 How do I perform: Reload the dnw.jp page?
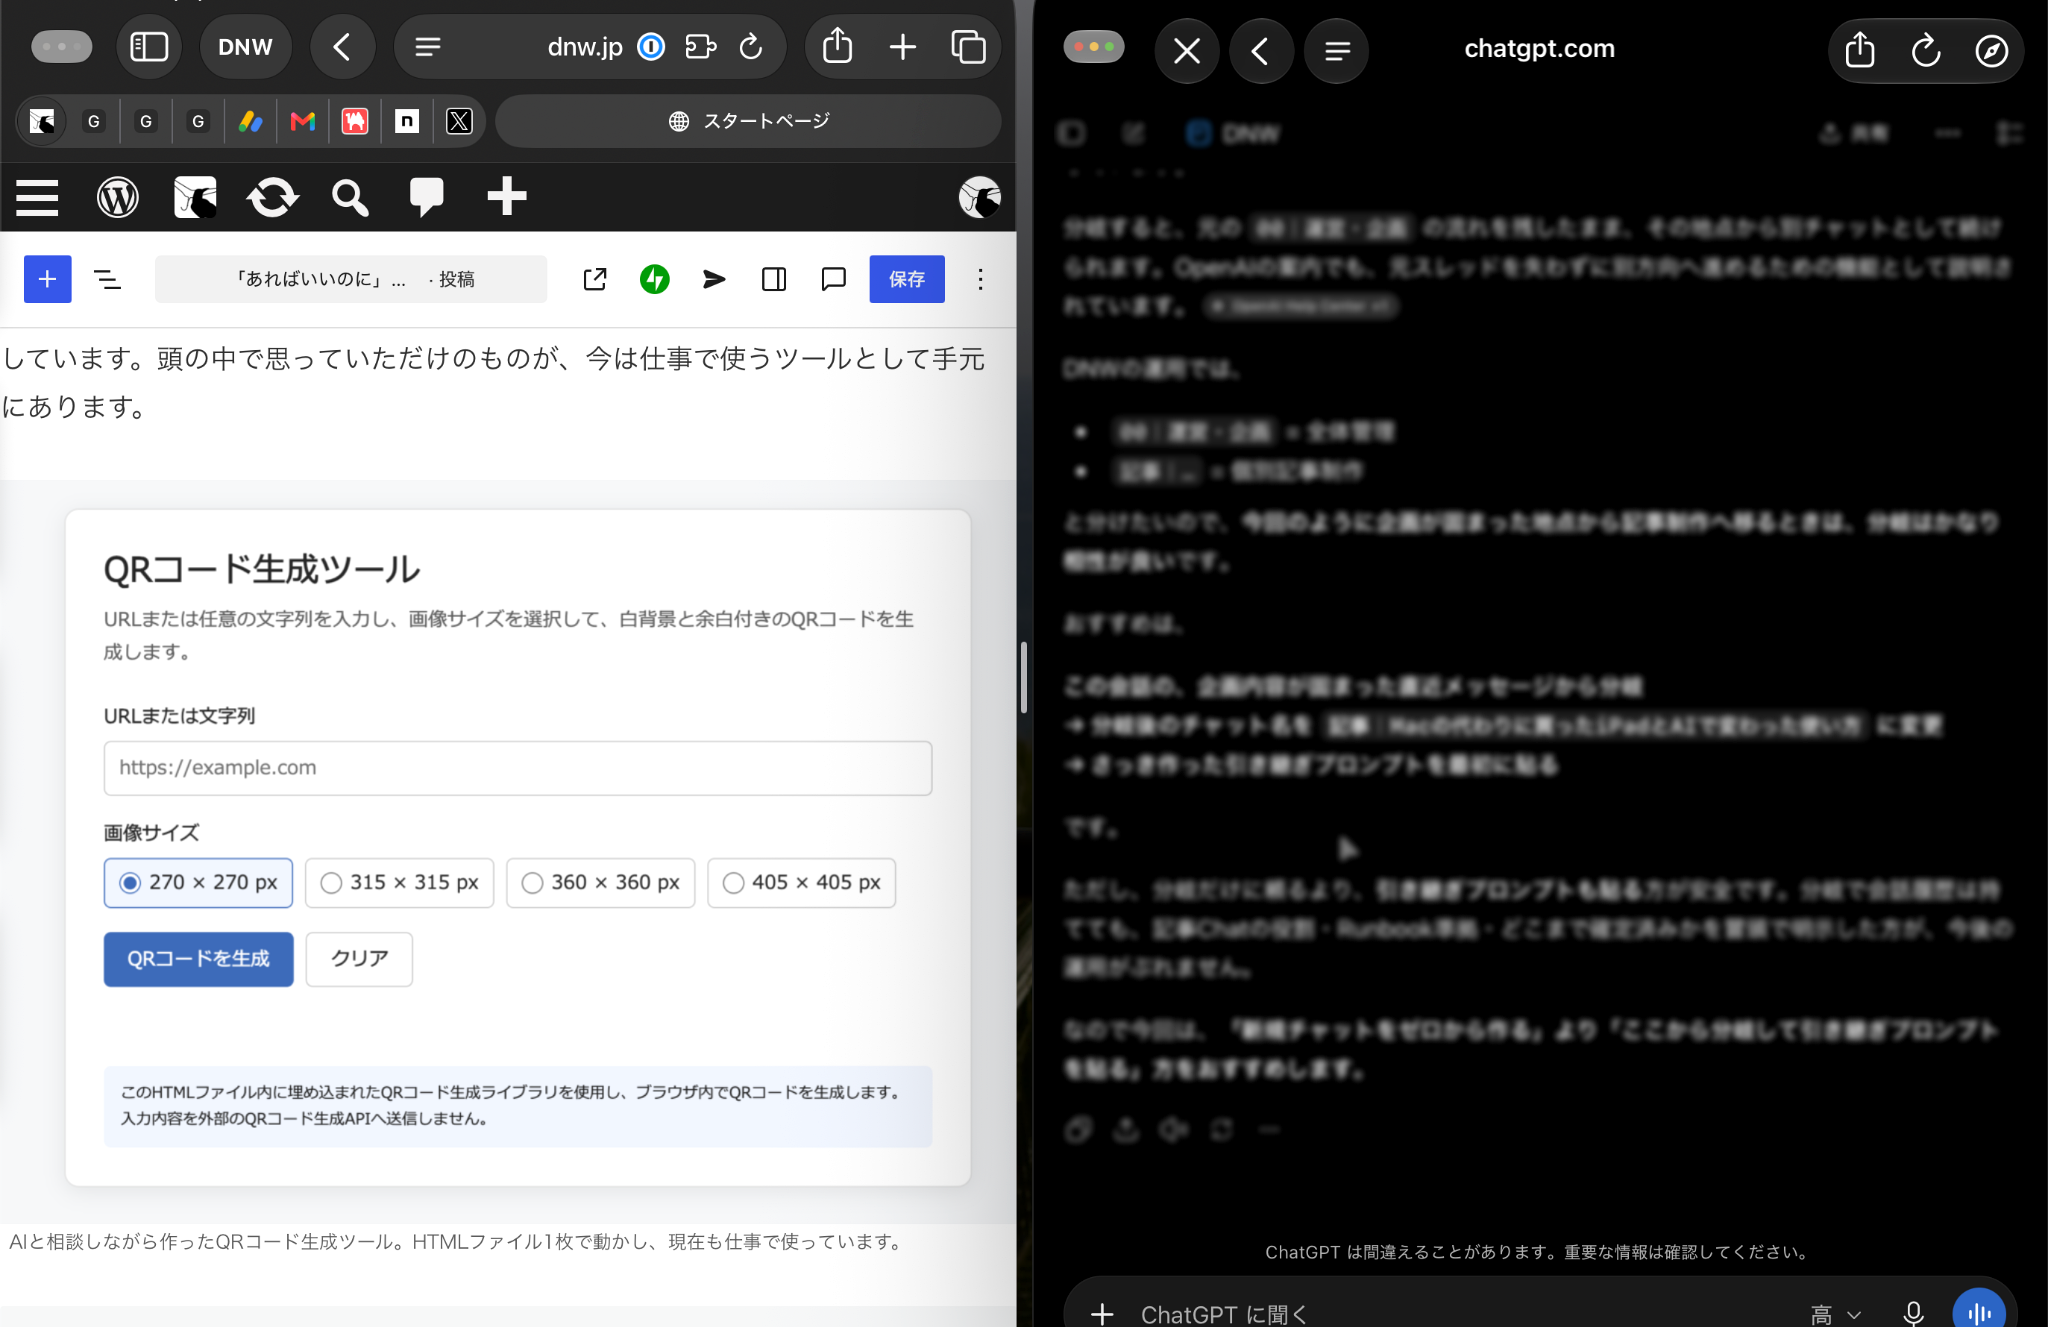(751, 47)
